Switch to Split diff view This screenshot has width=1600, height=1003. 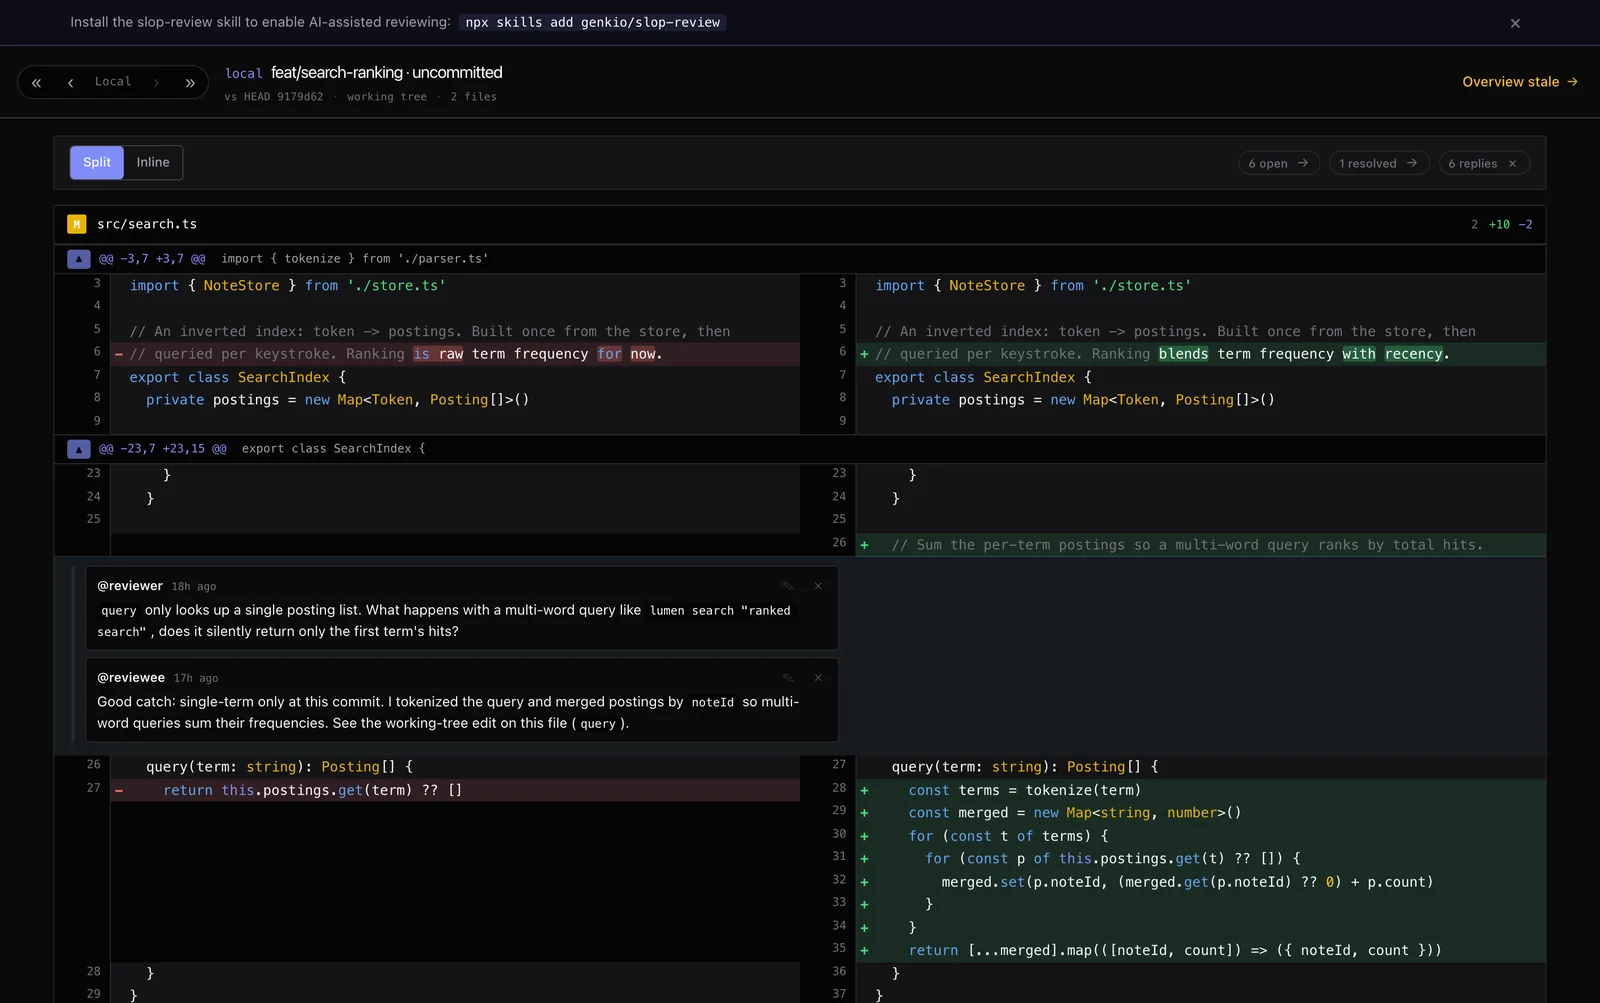[97, 162]
